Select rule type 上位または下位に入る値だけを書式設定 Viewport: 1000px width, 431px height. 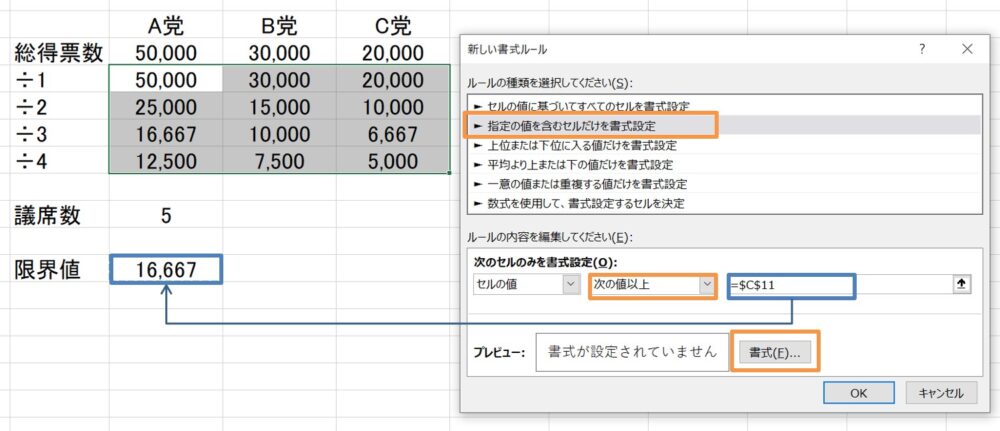point(724,145)
